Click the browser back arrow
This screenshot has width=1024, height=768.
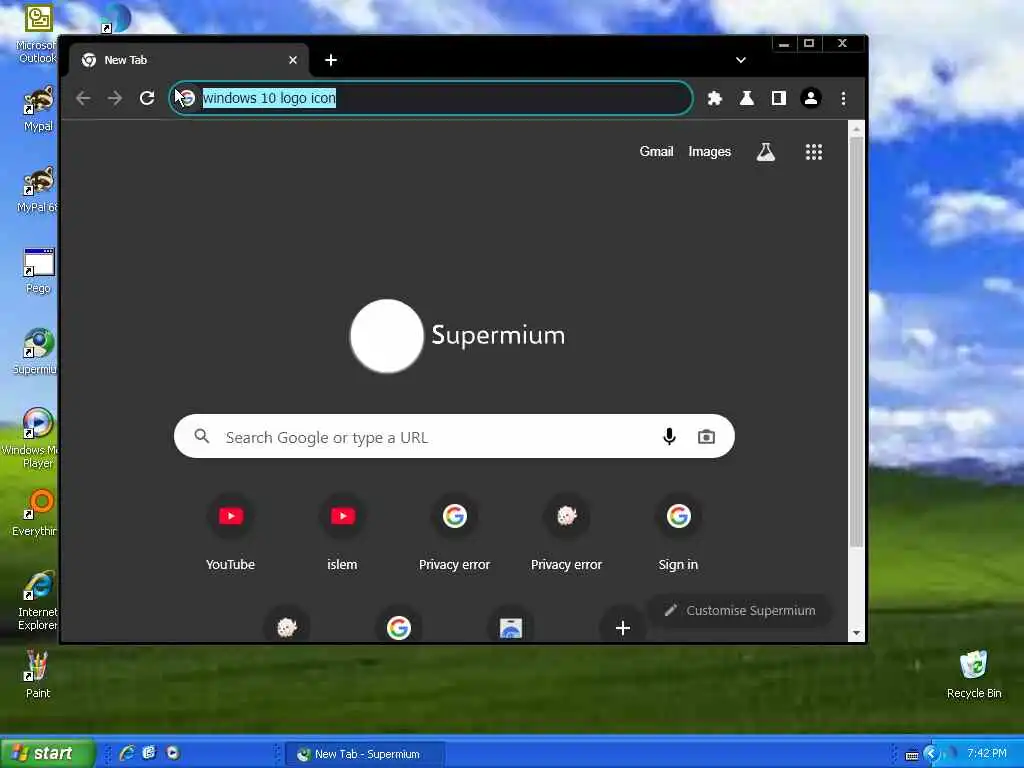(83, 98)
